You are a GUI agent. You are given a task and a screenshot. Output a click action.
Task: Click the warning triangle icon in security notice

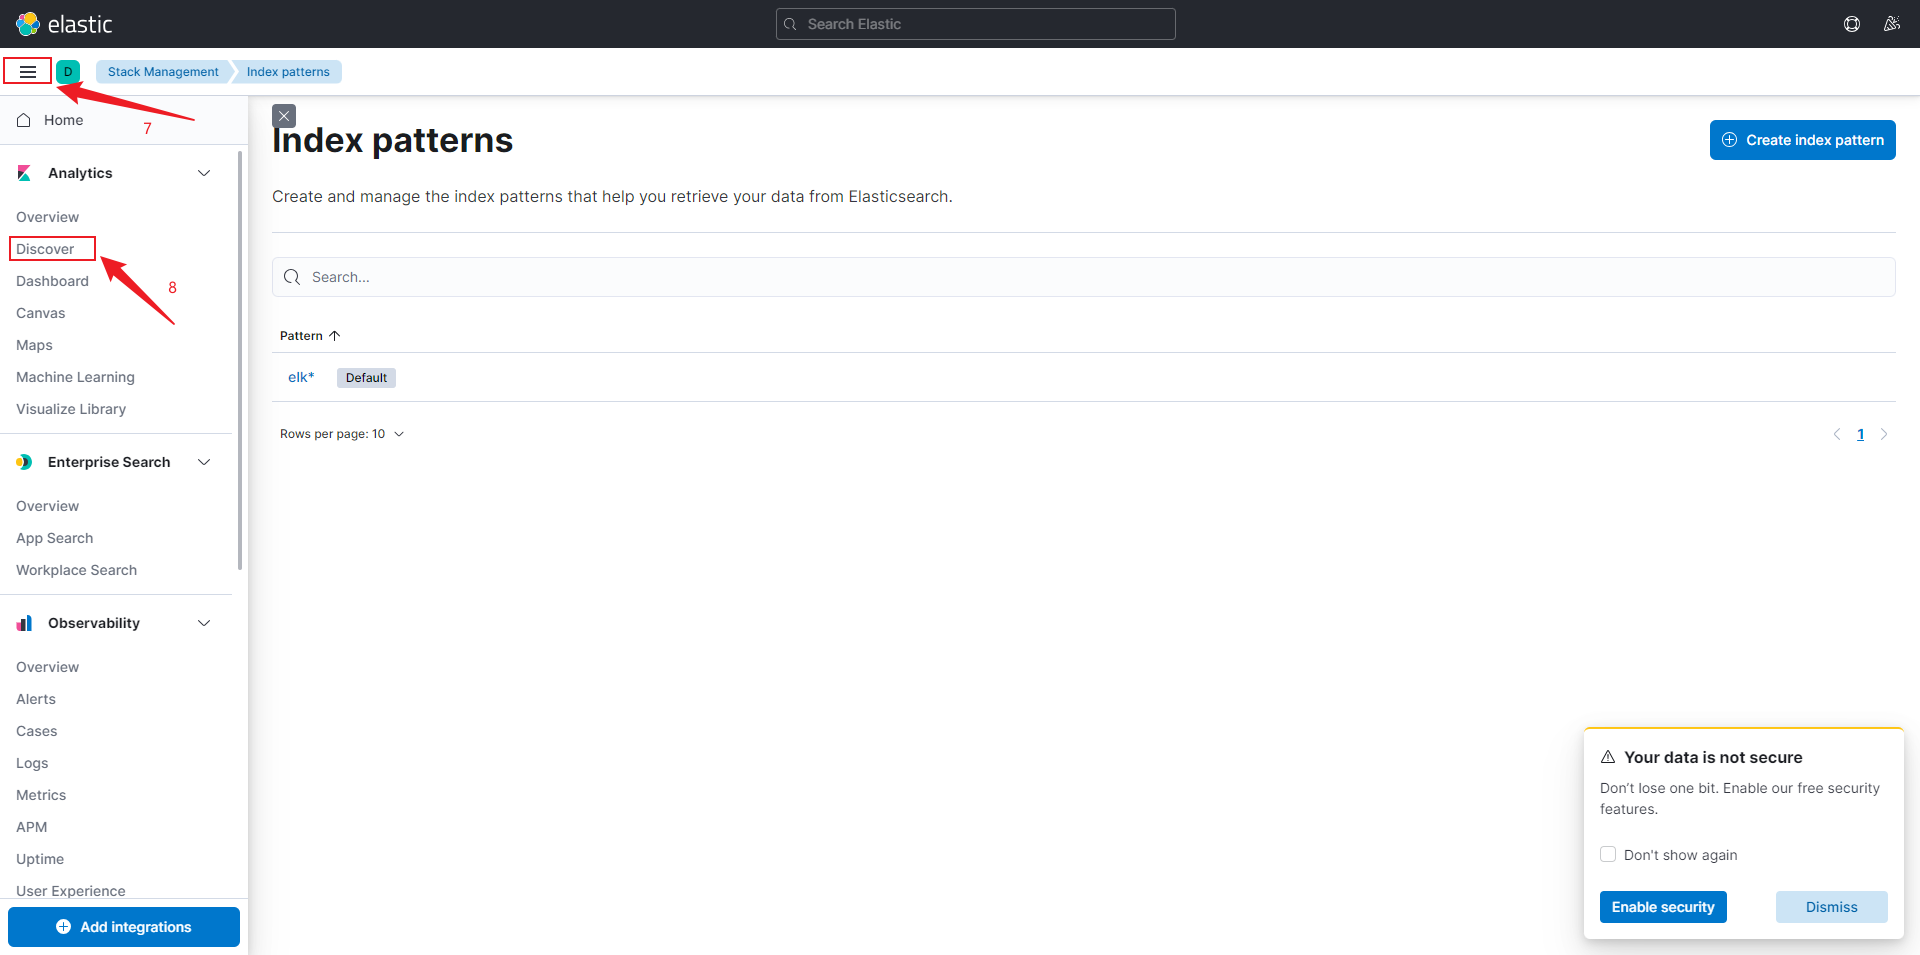pos(1608,757)
